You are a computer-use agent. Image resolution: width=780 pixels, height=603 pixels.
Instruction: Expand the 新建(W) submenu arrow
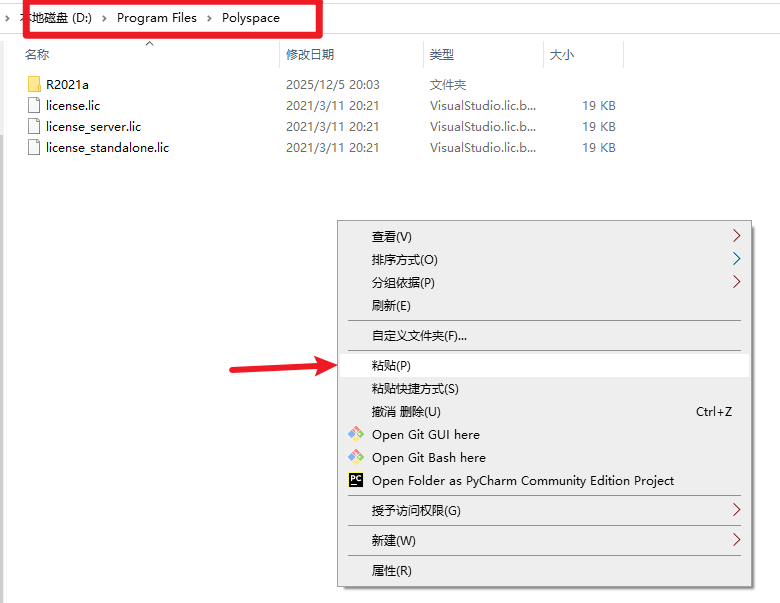point(737,539)
